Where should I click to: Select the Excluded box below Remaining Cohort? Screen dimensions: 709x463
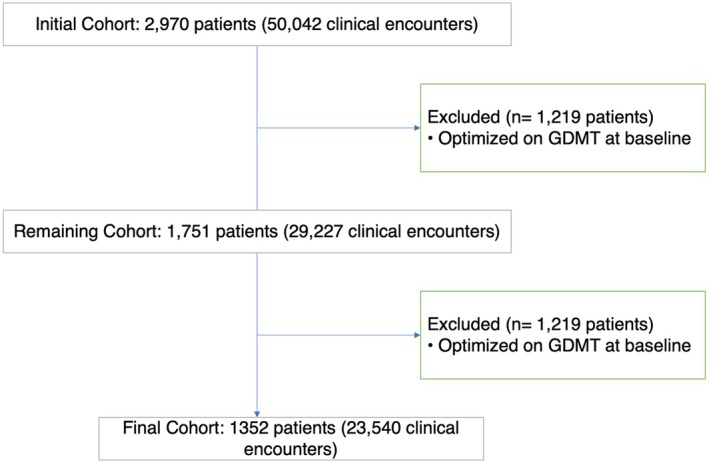pyautogui.click(x=563, y=335)
